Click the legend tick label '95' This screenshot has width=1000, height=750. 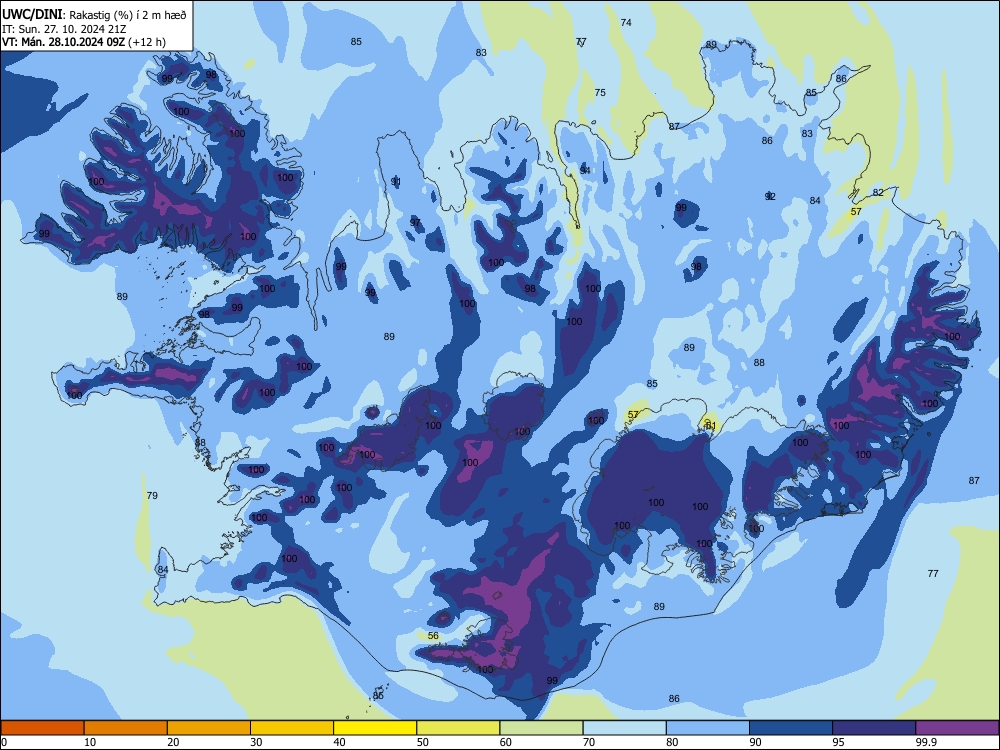pyautogui.click(x=839, y=742)
